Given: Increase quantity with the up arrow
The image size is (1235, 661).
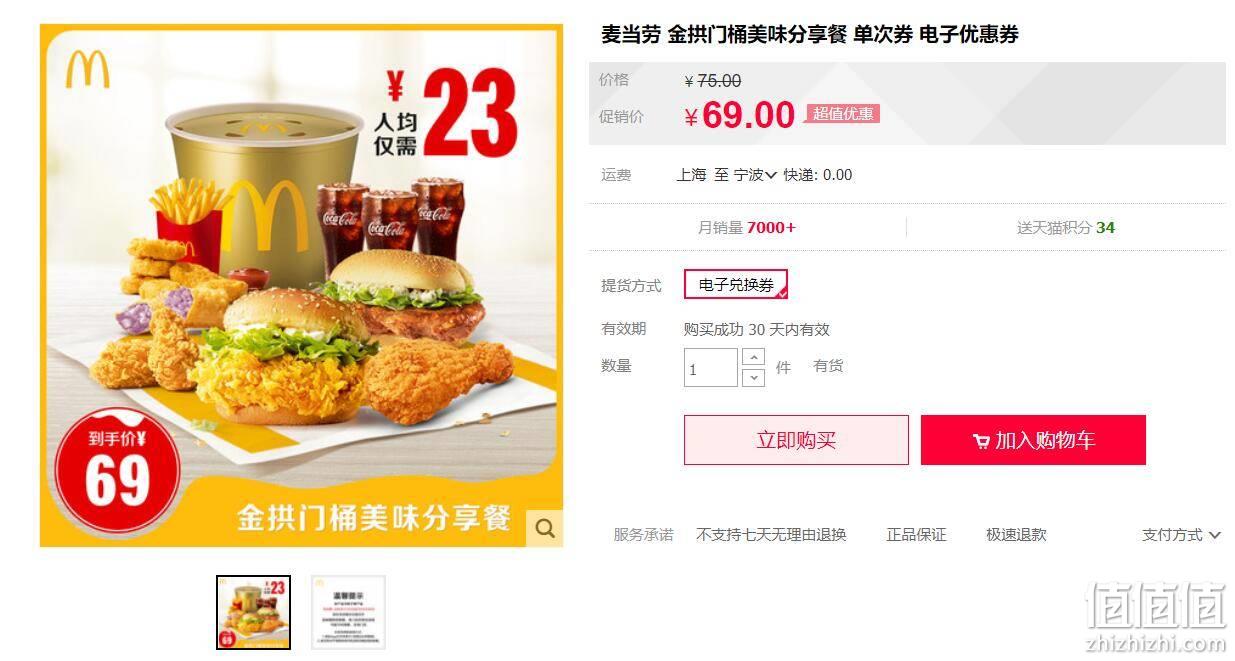Looking at the screenshot, I should [x=754, y=357].
